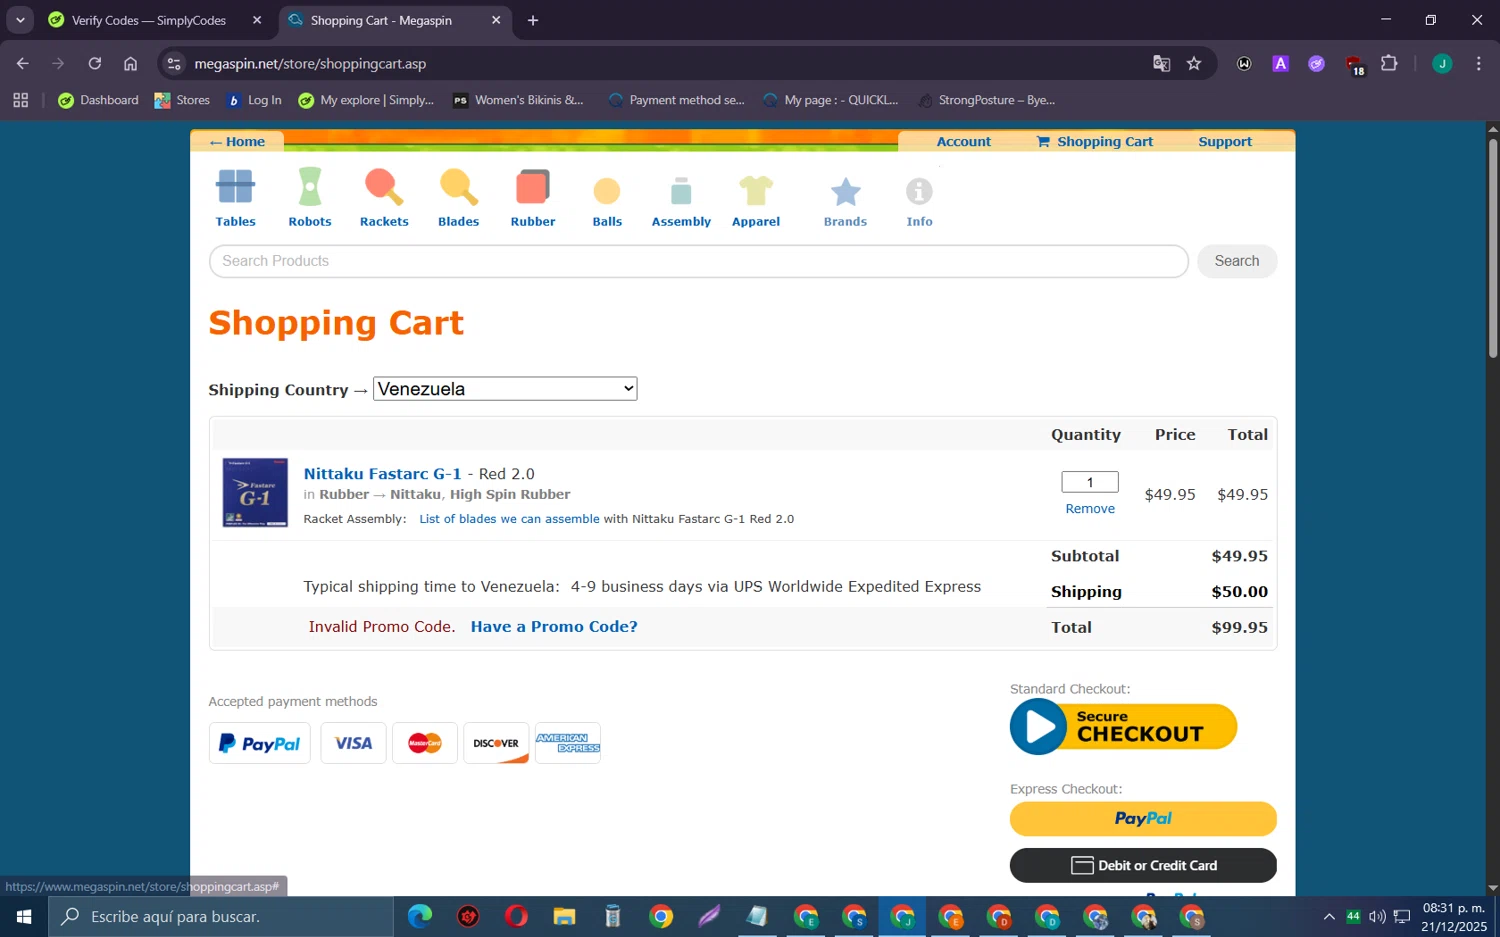
Task: Open the Account menu tab
Action: click(963, 142)
